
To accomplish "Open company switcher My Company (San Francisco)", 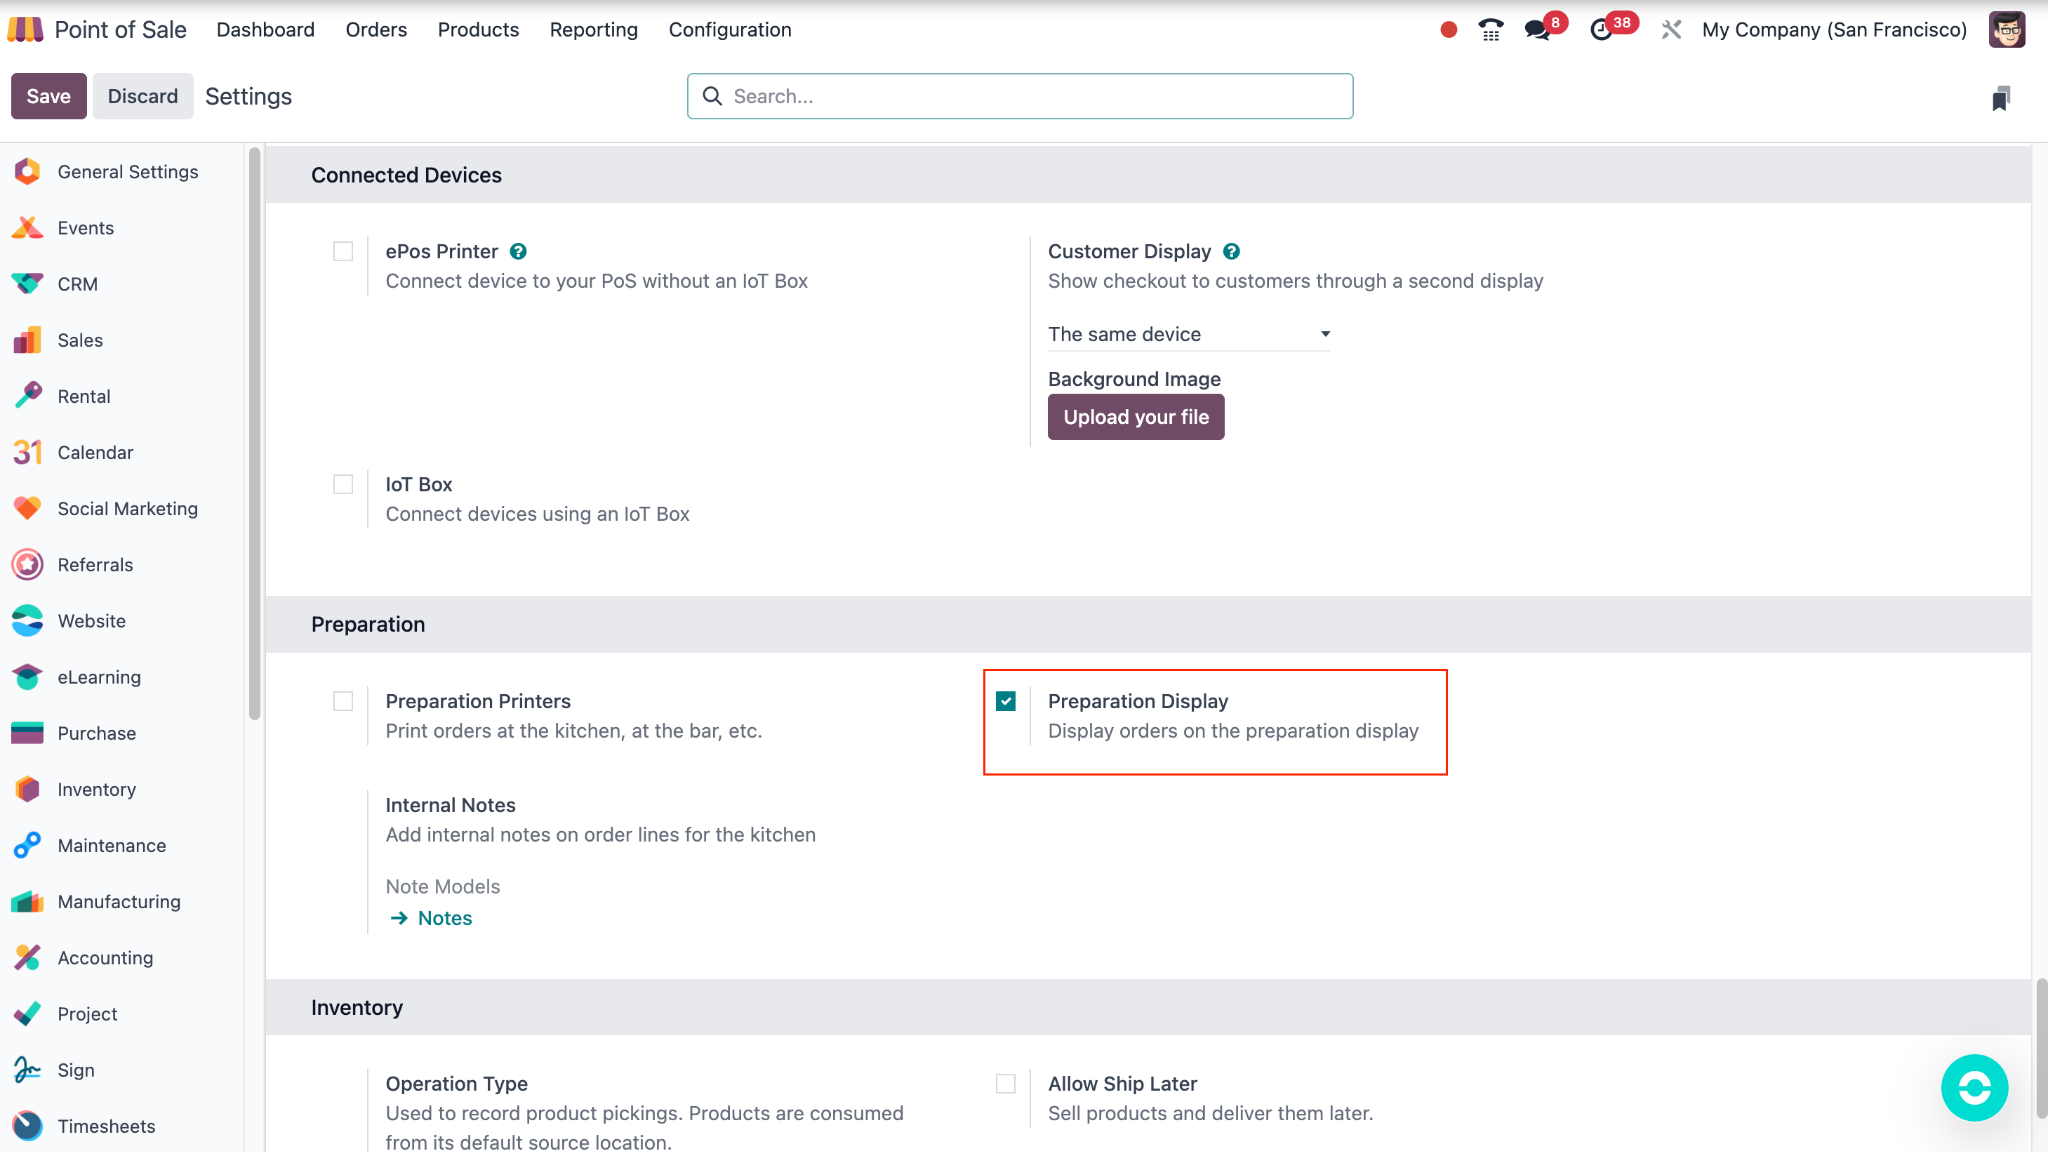I will pyautogui.click(x=1834, y=30).
